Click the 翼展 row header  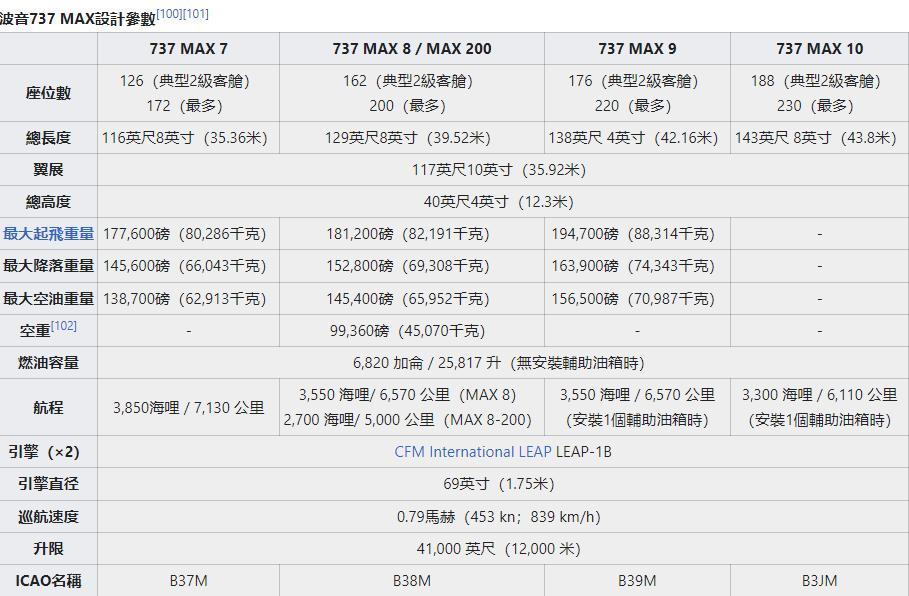[48, 170]
